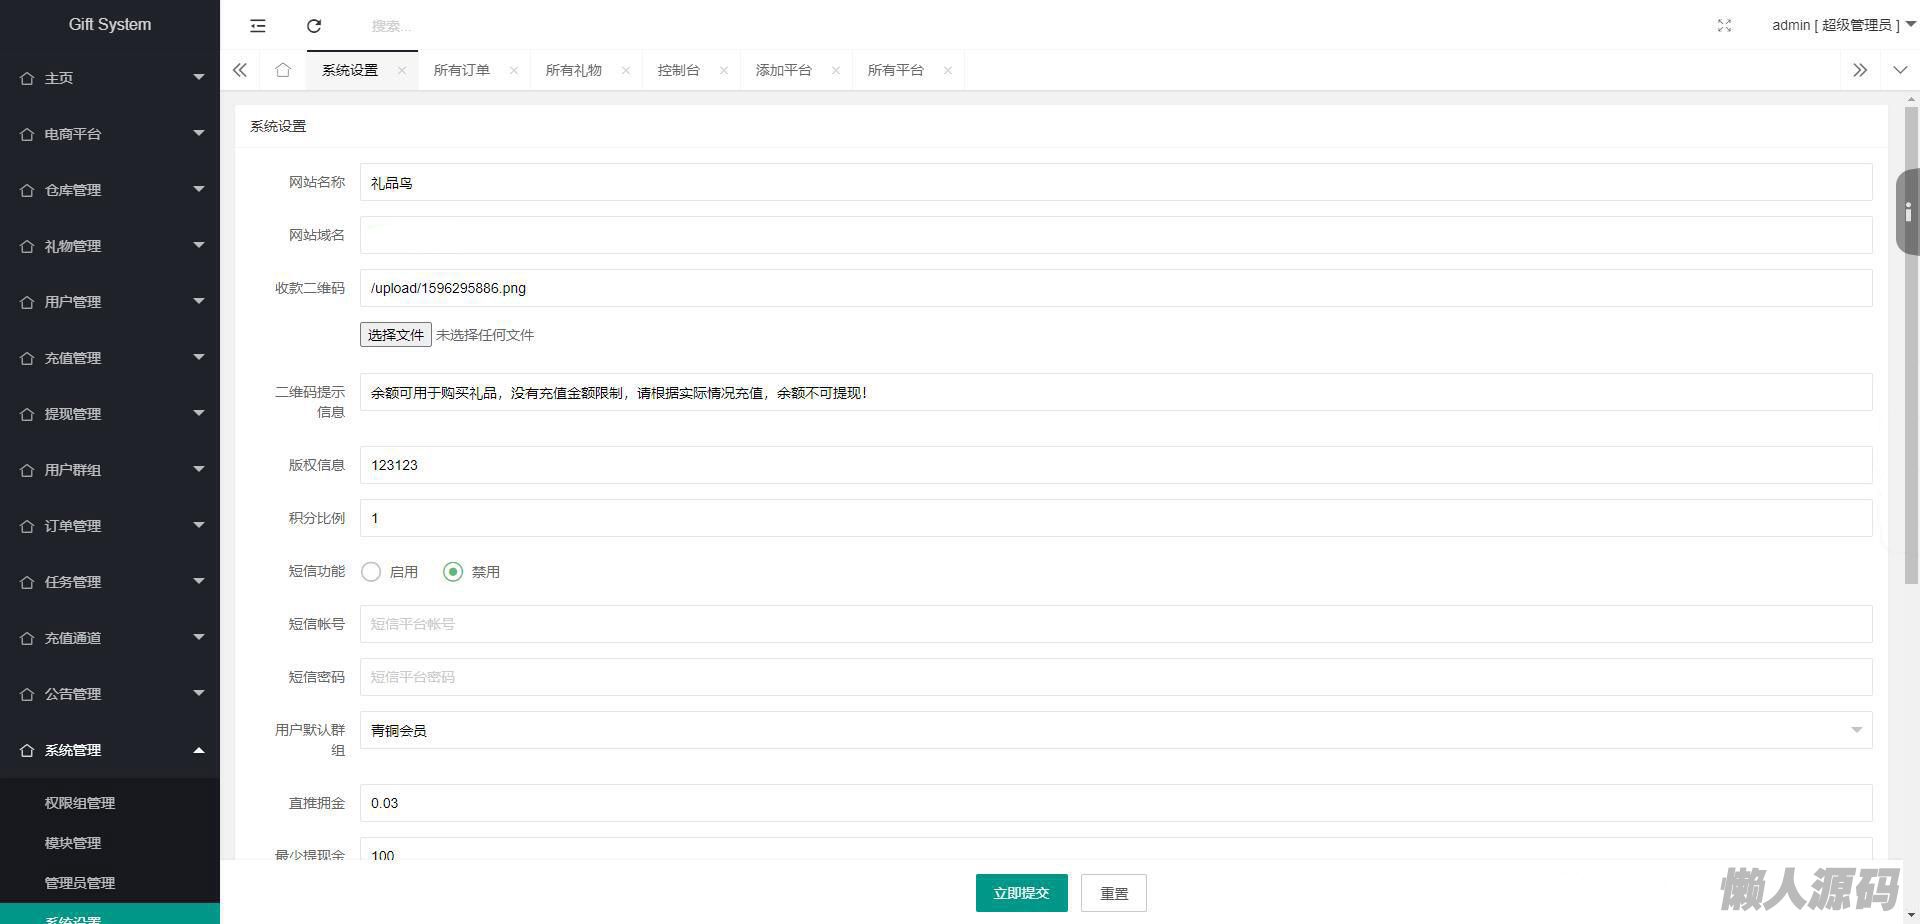Click the icon beside 任务管理
Image resolution: width=1920 pixels, height=924 pixels.
pyautogui.click(x=27, y=582)
